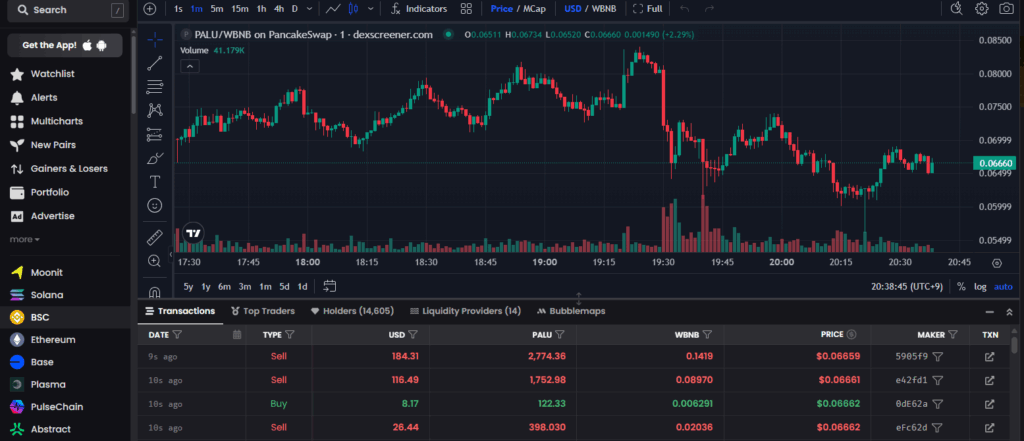The height and width of the screenshot is (441, 1024).
Task: Expand the more menu in sidebar
Action: (25, 239)
